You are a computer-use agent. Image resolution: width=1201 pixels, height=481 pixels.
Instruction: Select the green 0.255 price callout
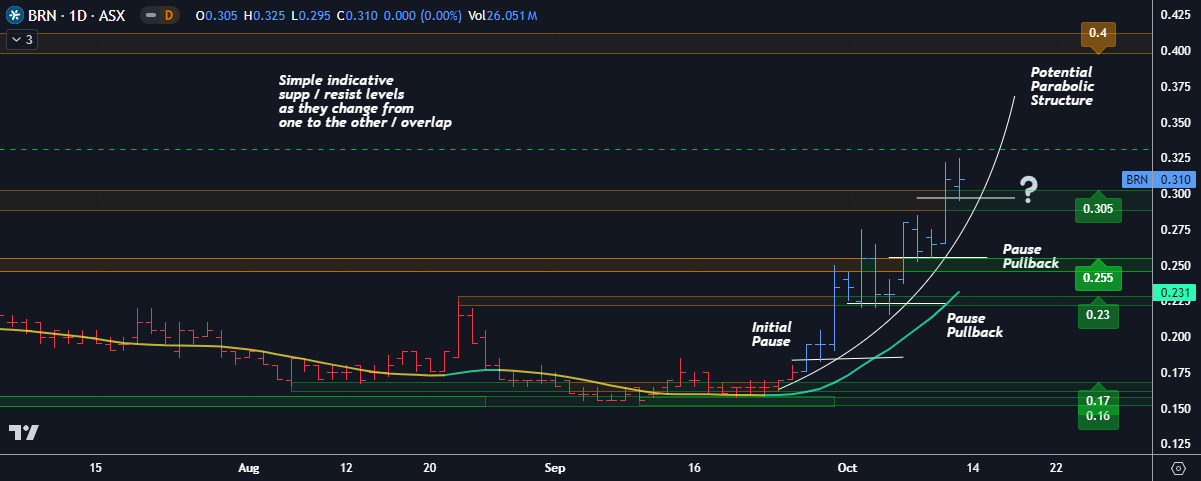click(x=1098, y=279)
